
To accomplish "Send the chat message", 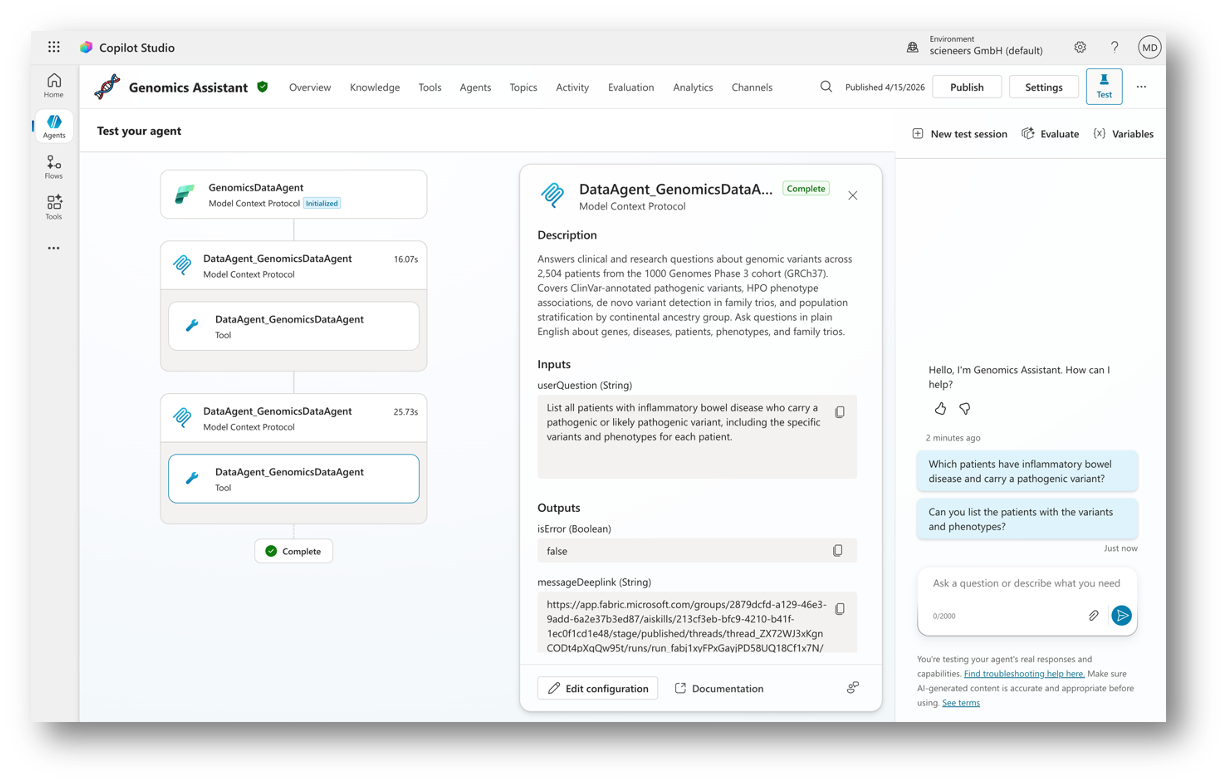I will click(1122, 616).
